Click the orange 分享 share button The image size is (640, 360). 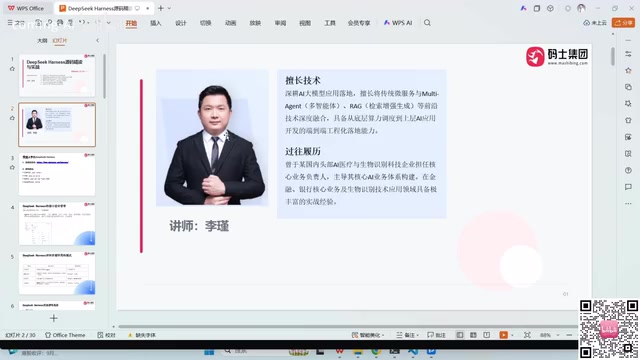624,23
